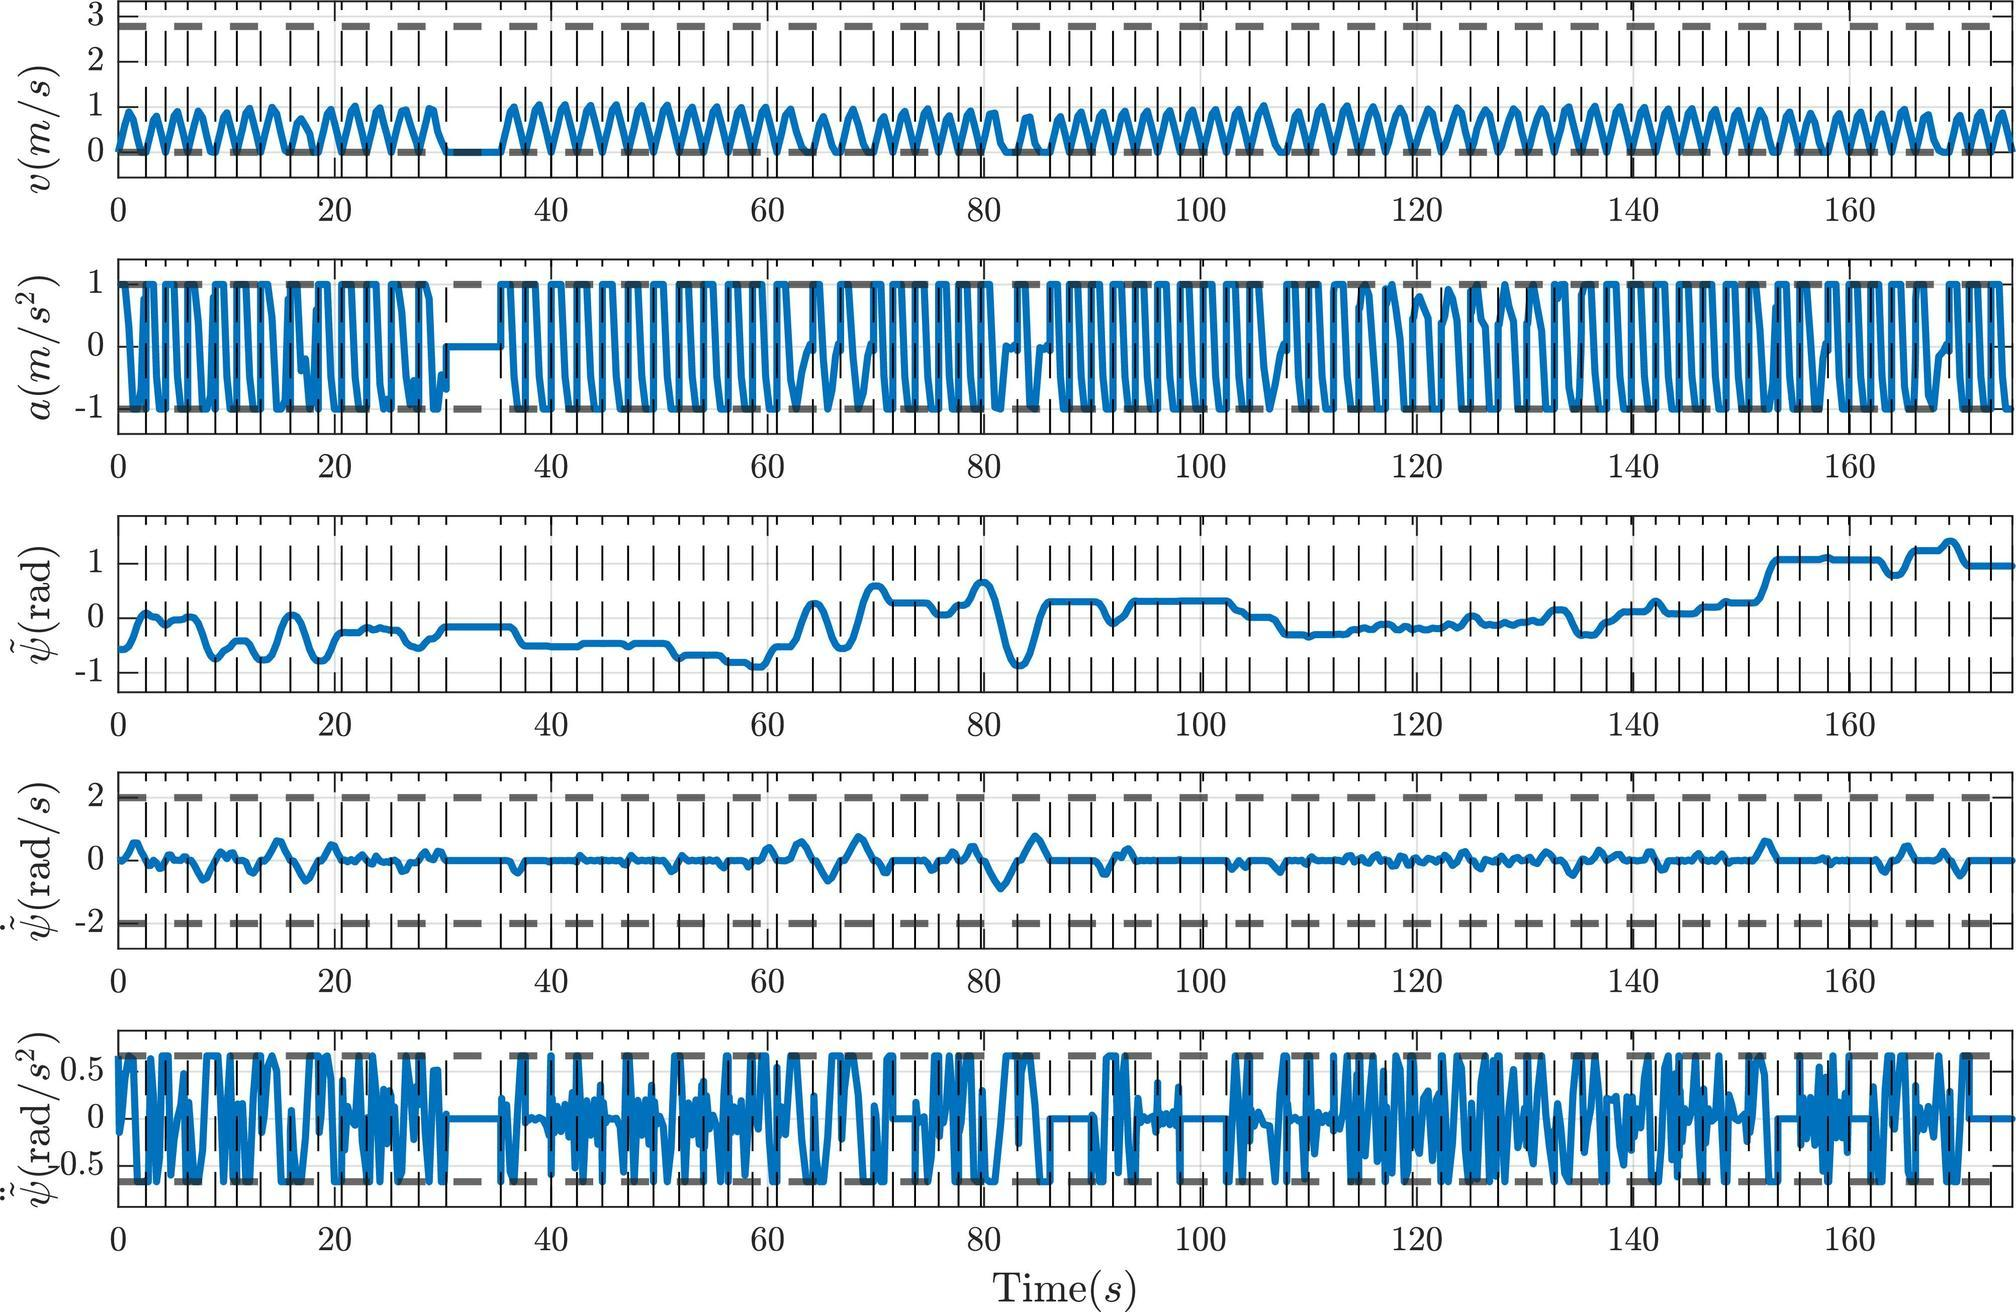Click the 20 tick label under rad/s plot
This screenshot has height=1312, width=2016.
tap(334, 982)
